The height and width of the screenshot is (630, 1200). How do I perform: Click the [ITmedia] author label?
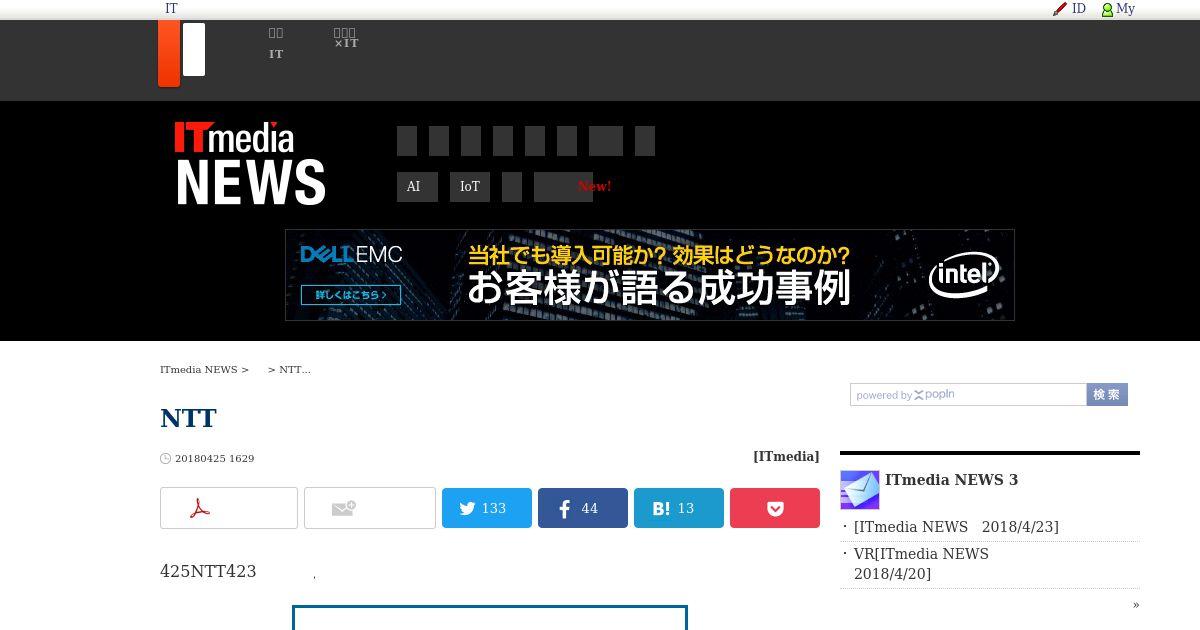click(786, 456)
